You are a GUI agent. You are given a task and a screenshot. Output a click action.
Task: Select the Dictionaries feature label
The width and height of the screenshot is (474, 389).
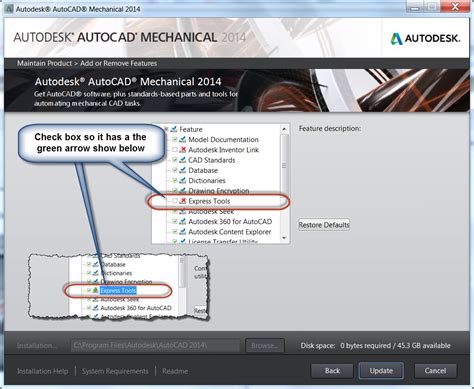point(207,181)
